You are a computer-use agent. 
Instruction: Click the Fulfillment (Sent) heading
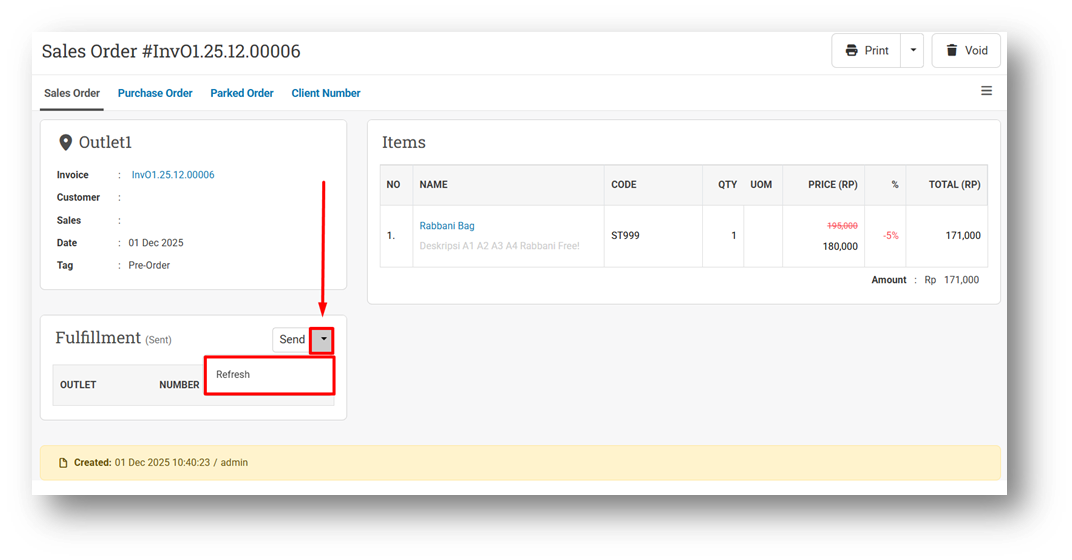(113, 338)
